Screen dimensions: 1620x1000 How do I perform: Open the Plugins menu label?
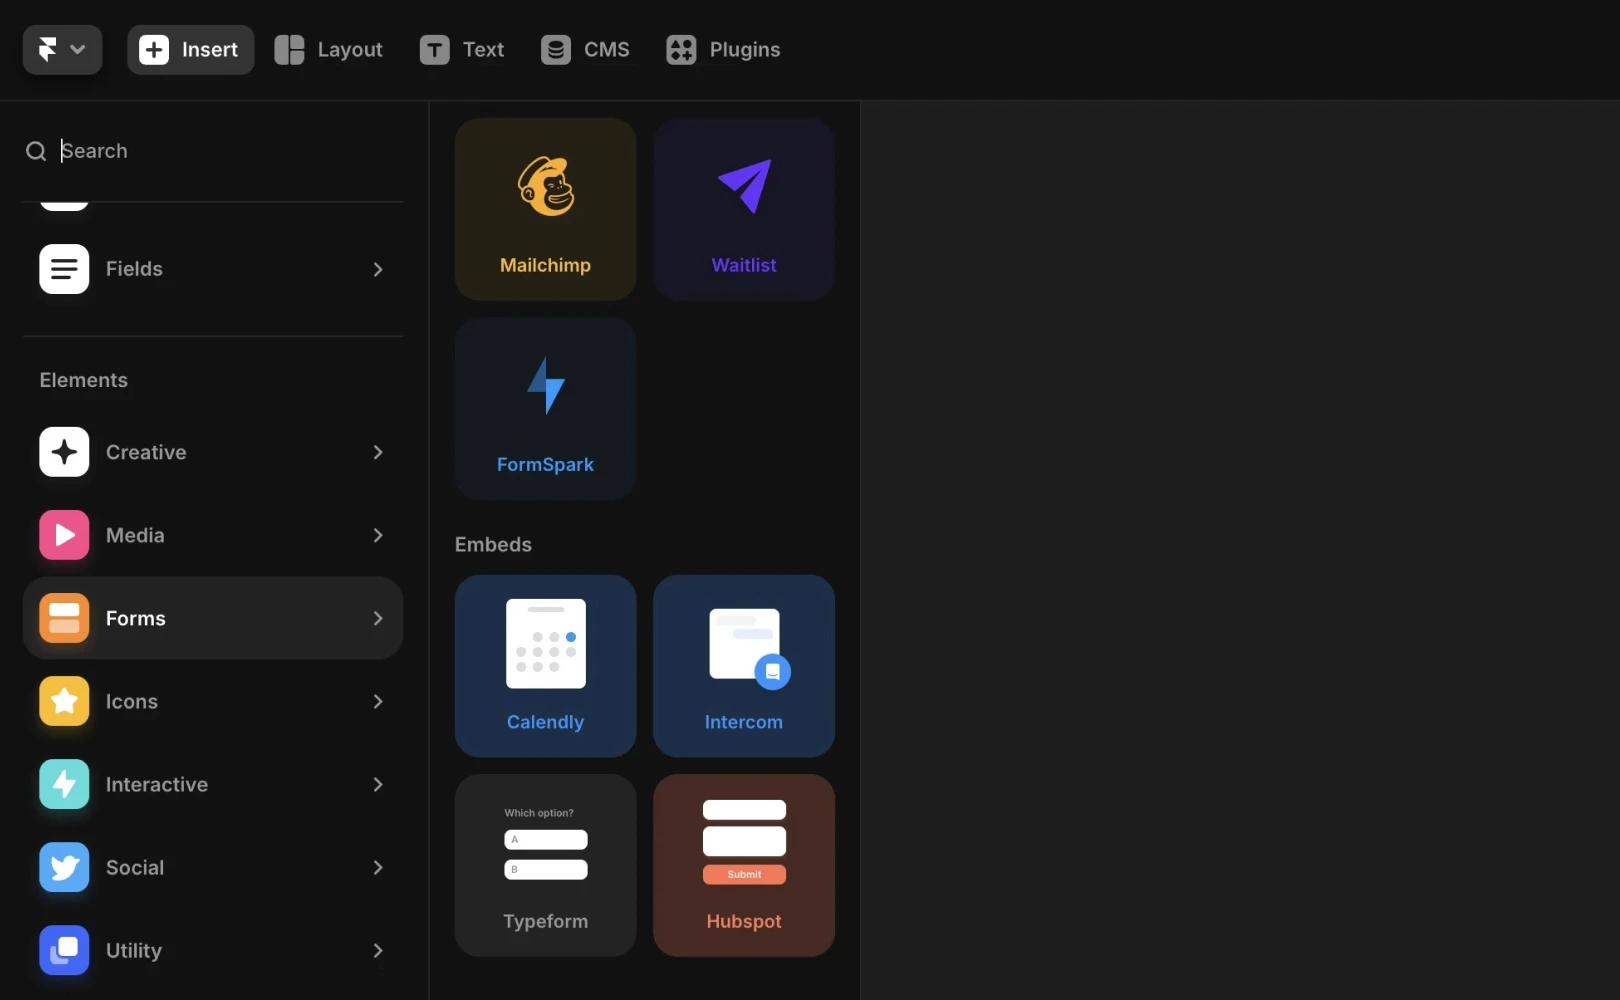pyautogui.click(x=745, y=50)
